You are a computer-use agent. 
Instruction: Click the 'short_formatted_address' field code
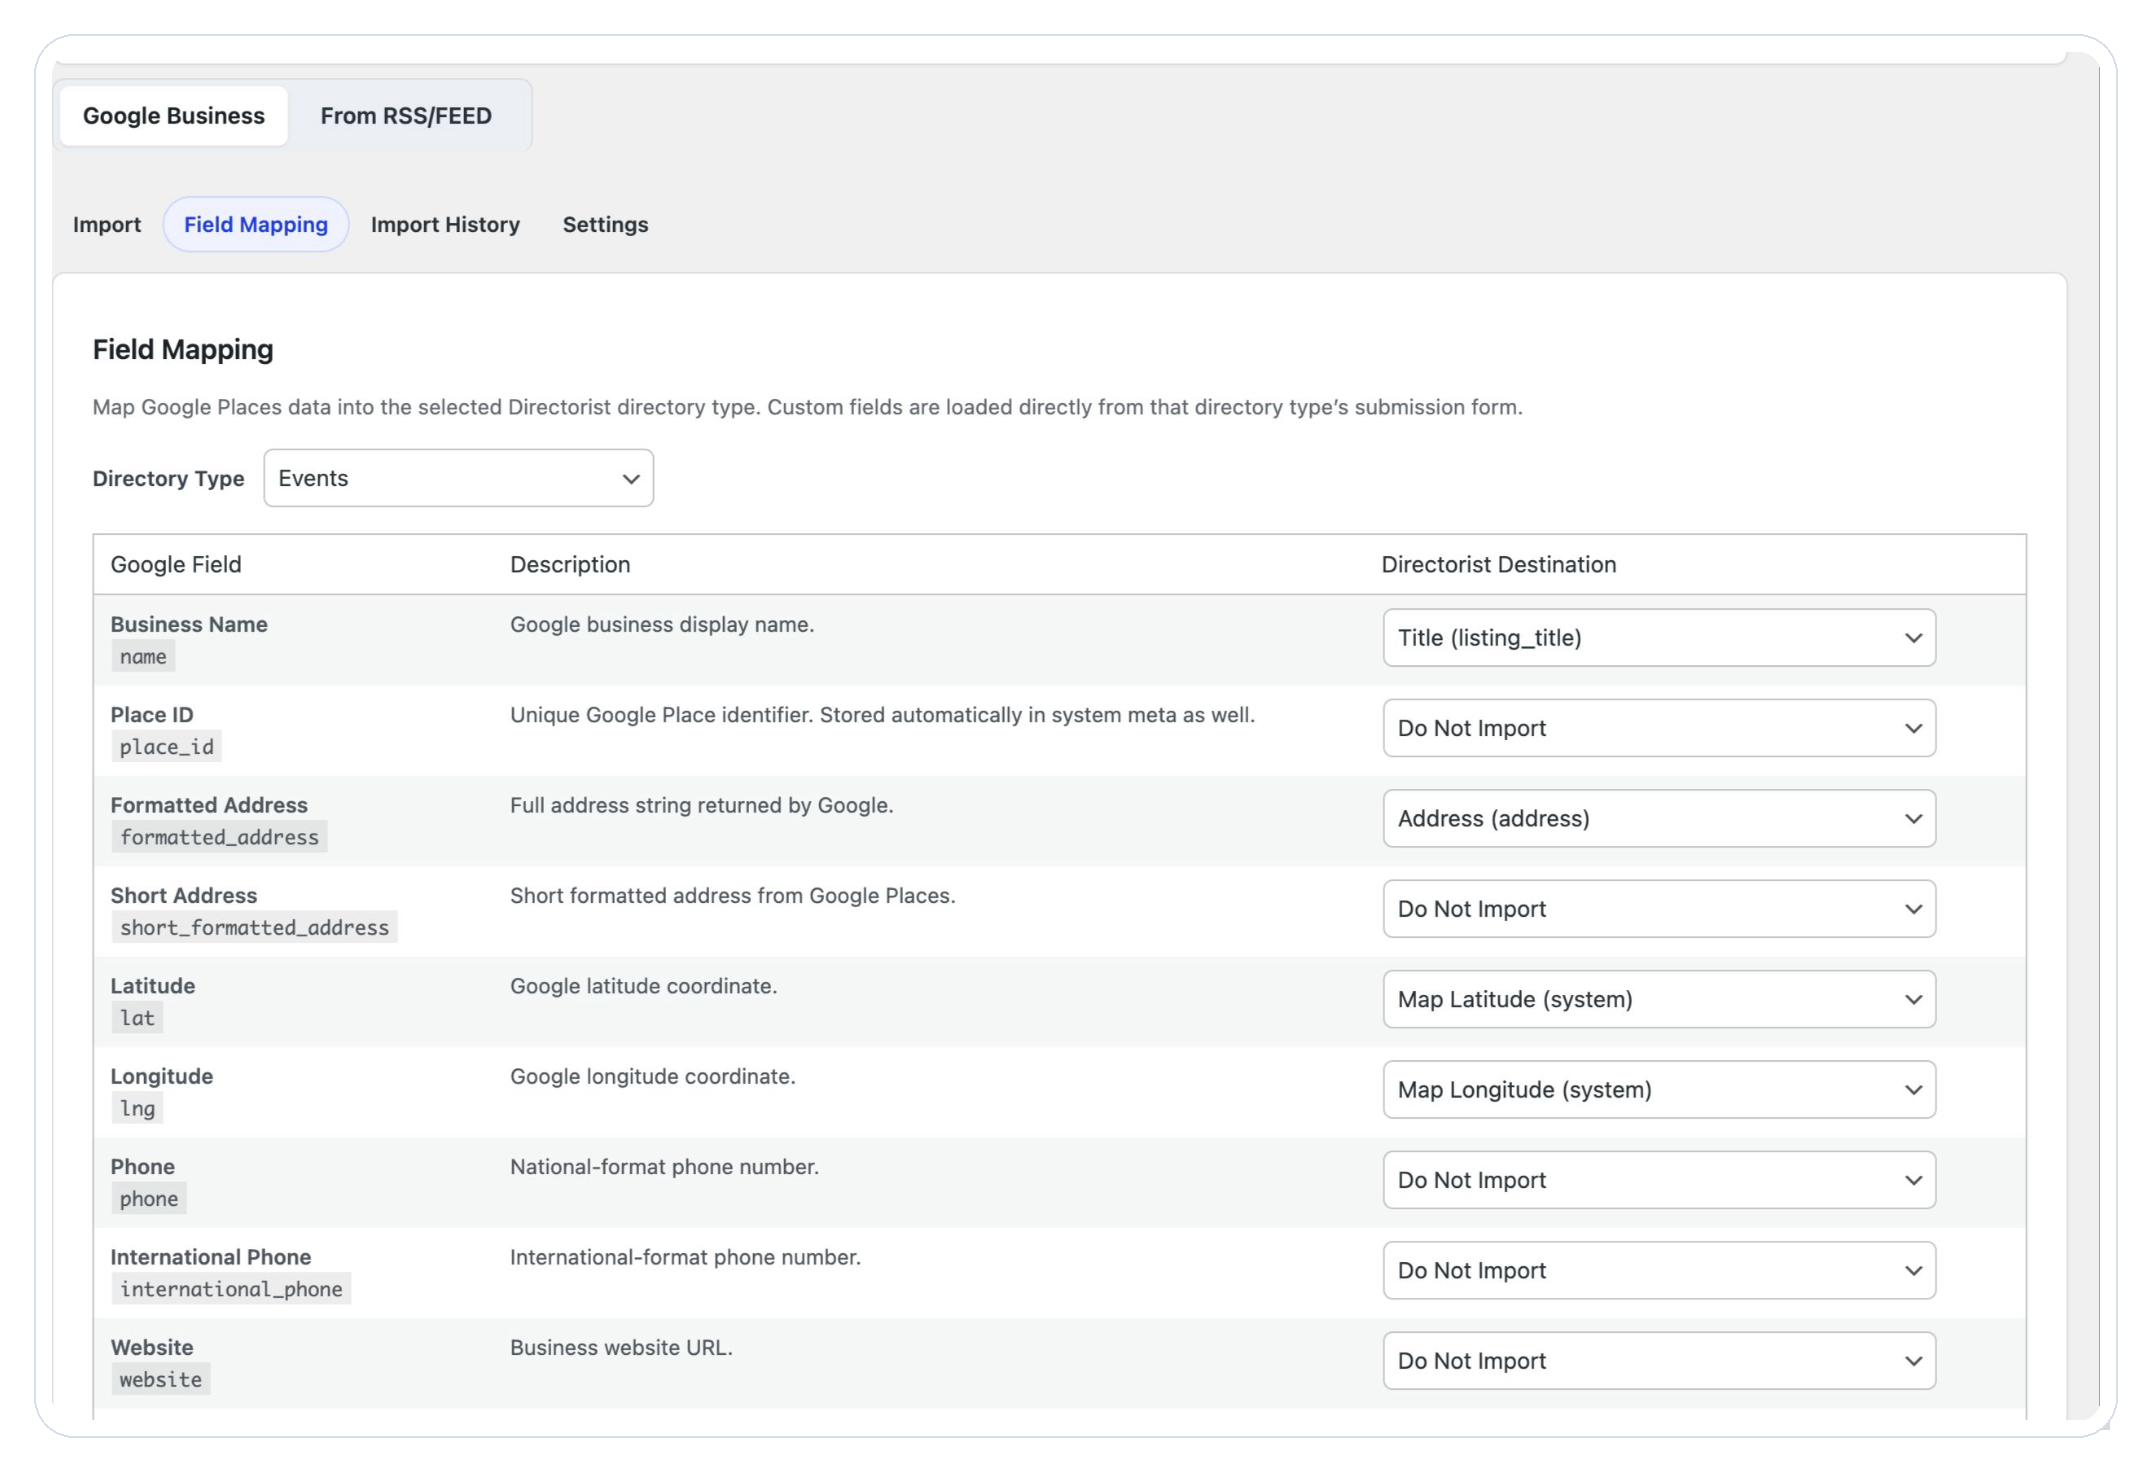point(254,928)
